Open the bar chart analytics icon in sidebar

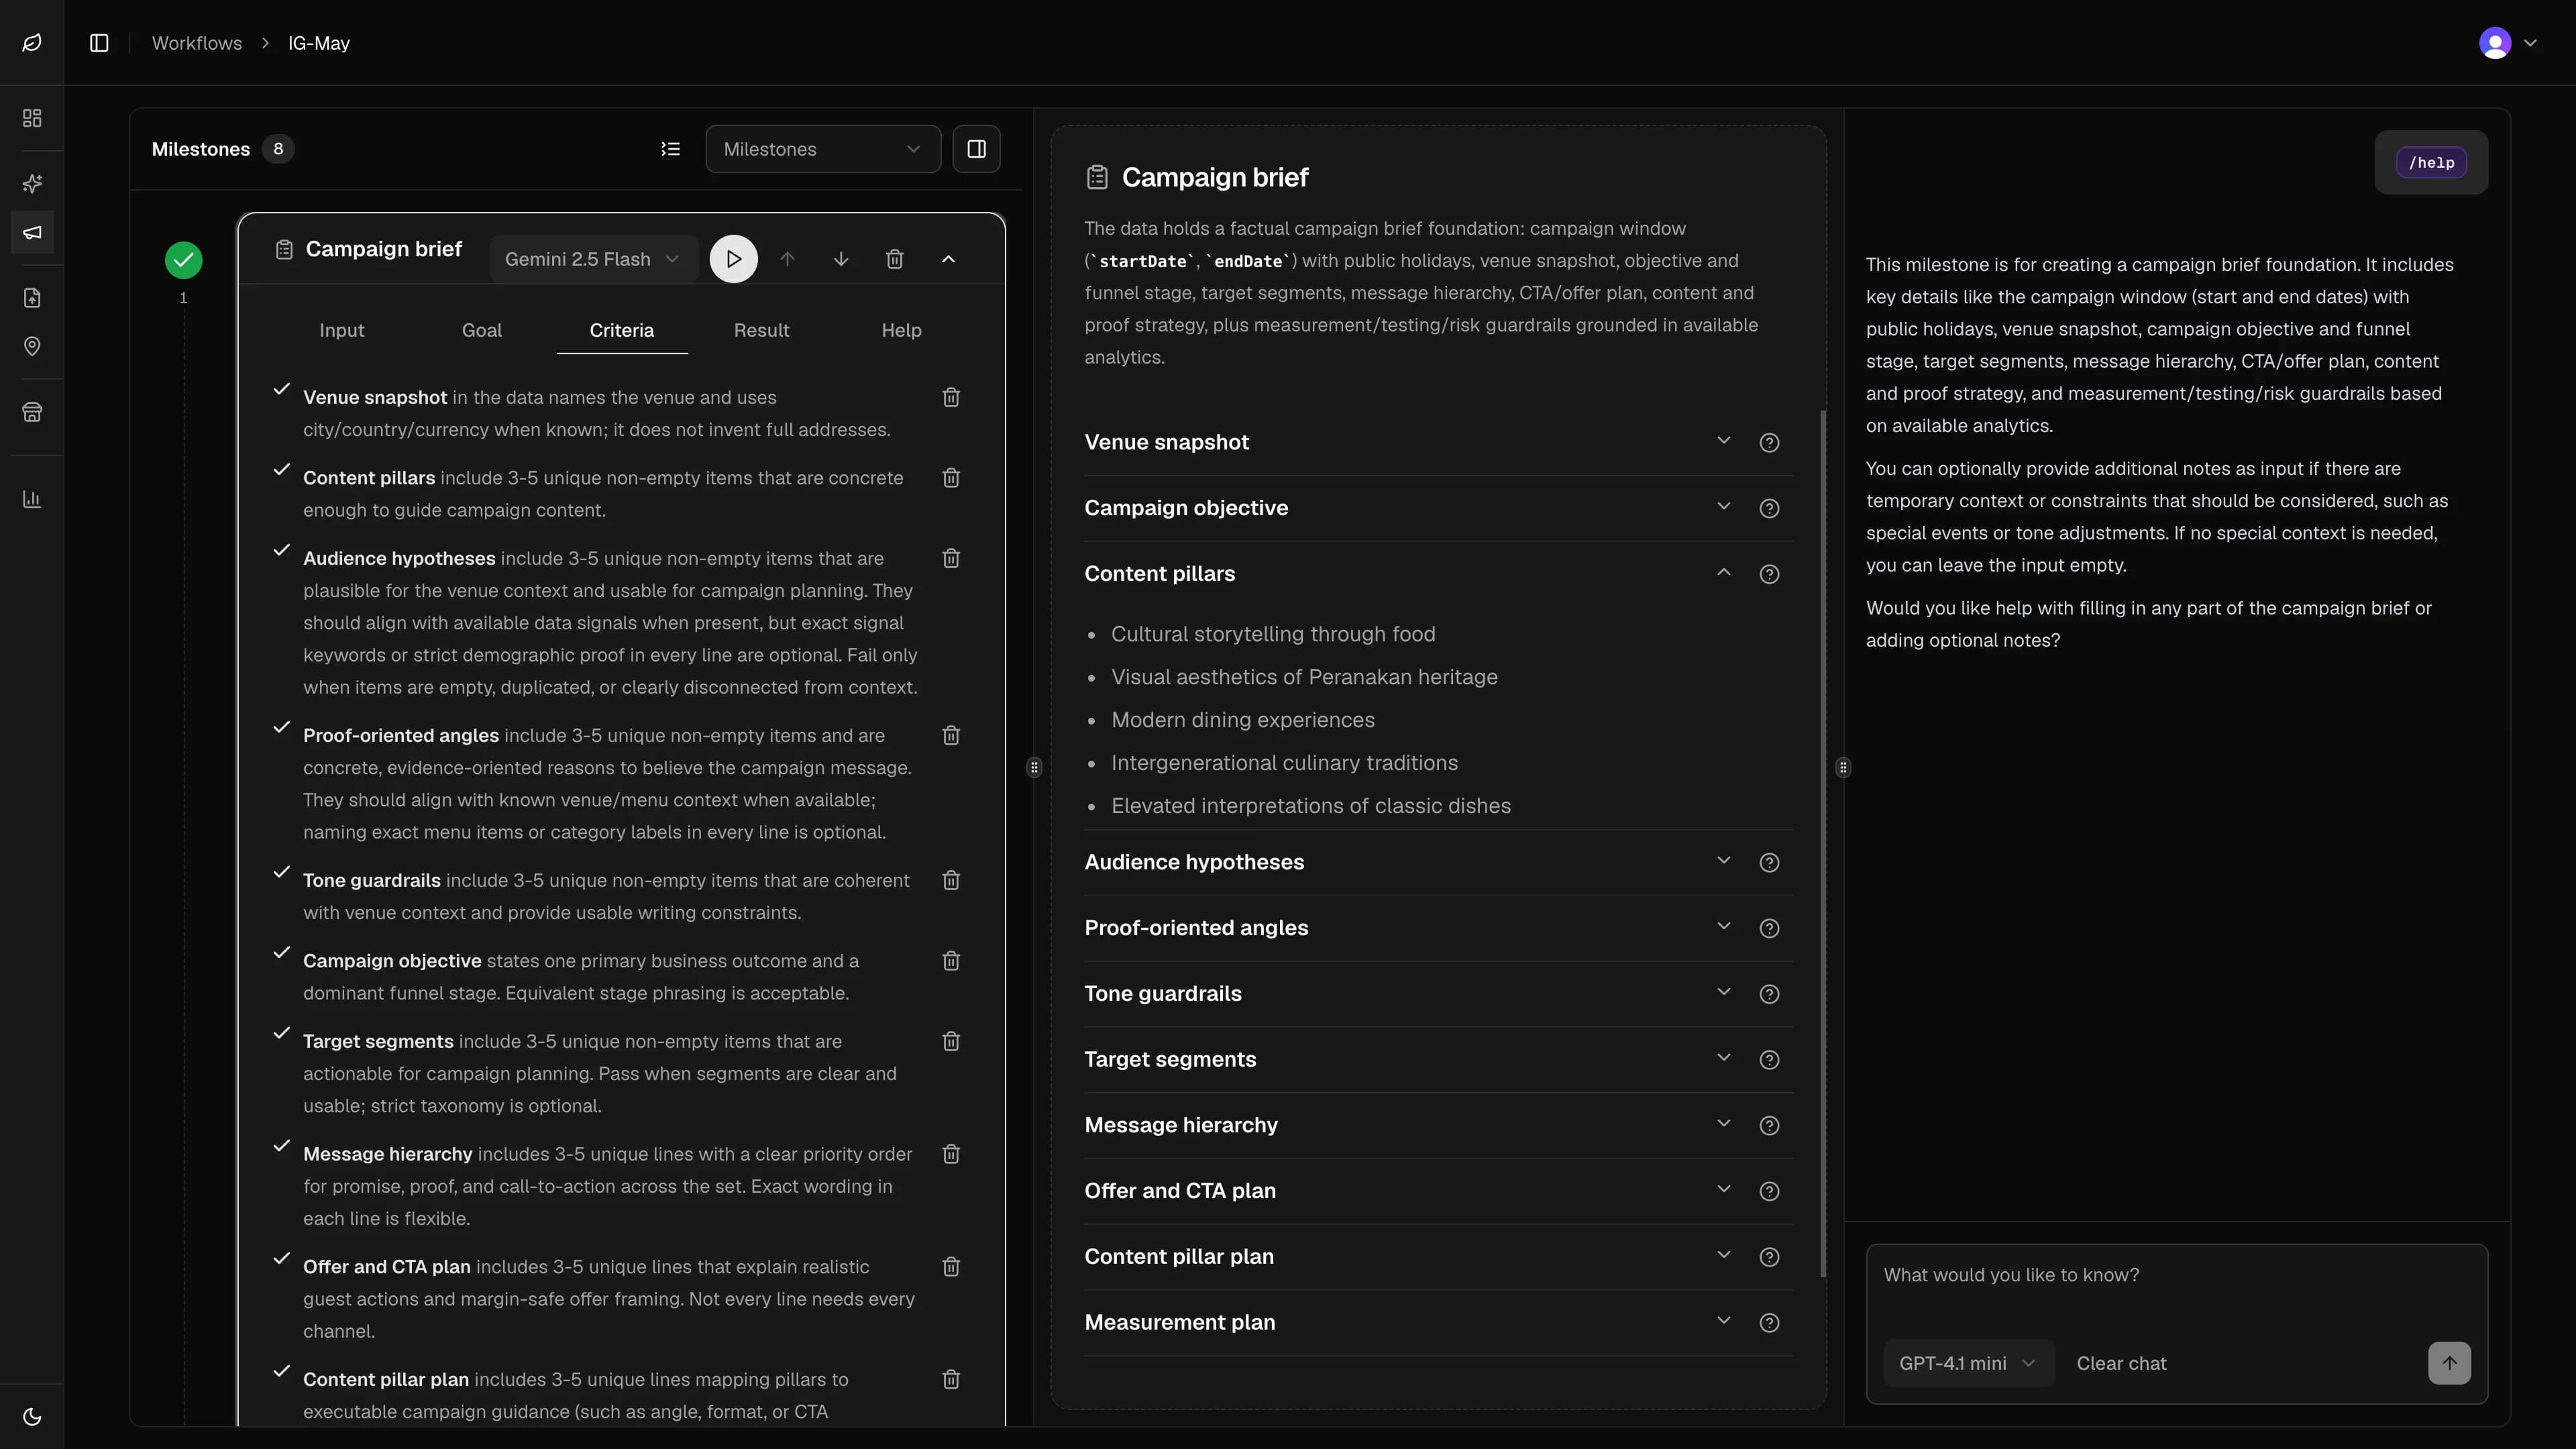point(32,499)
